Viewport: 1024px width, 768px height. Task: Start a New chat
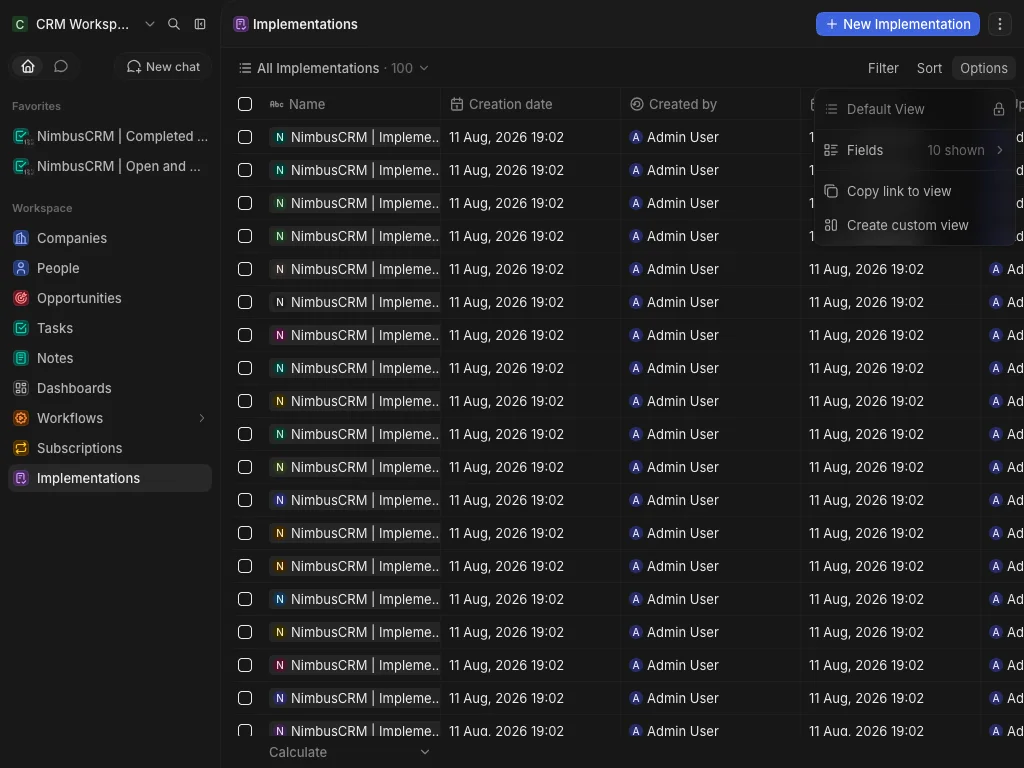[163, 67]
